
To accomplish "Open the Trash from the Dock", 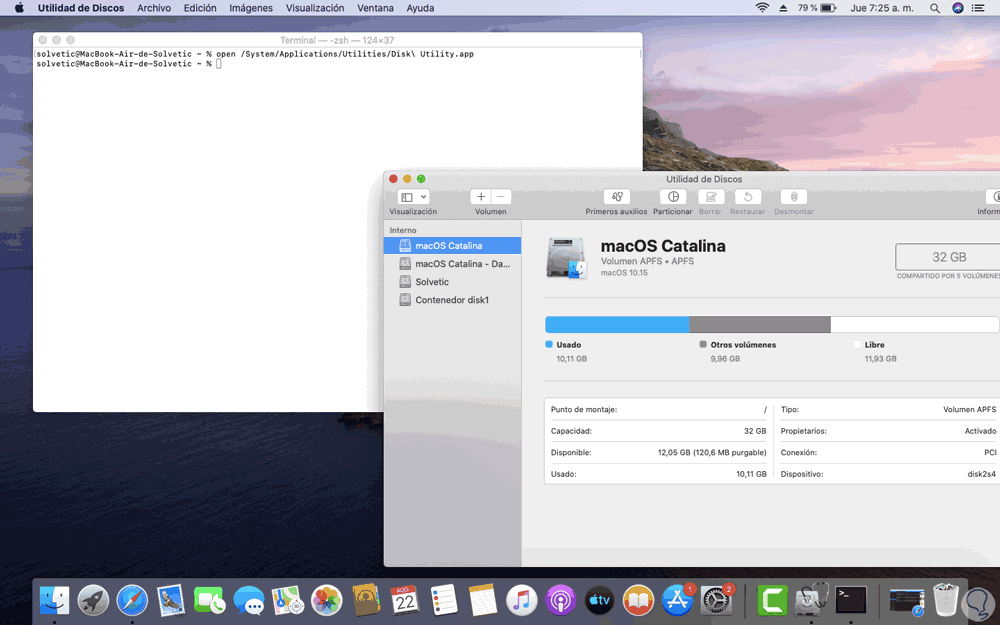I will pos(945,600).
